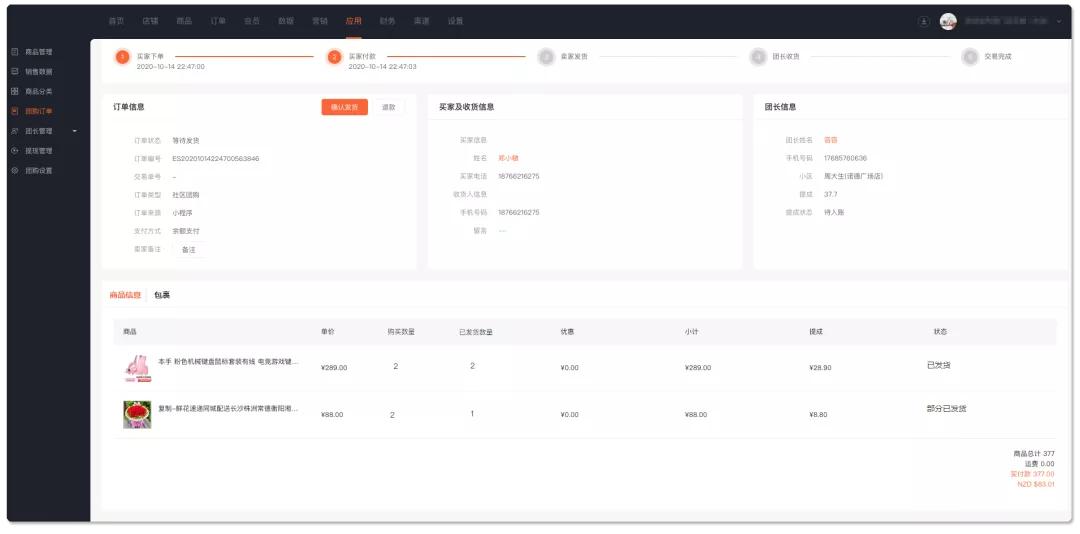Switch to the 包裹 tab
Image resolution: width=1080 pixels, height=534 pixels.
pyautogui.click(x=162, y=295)
